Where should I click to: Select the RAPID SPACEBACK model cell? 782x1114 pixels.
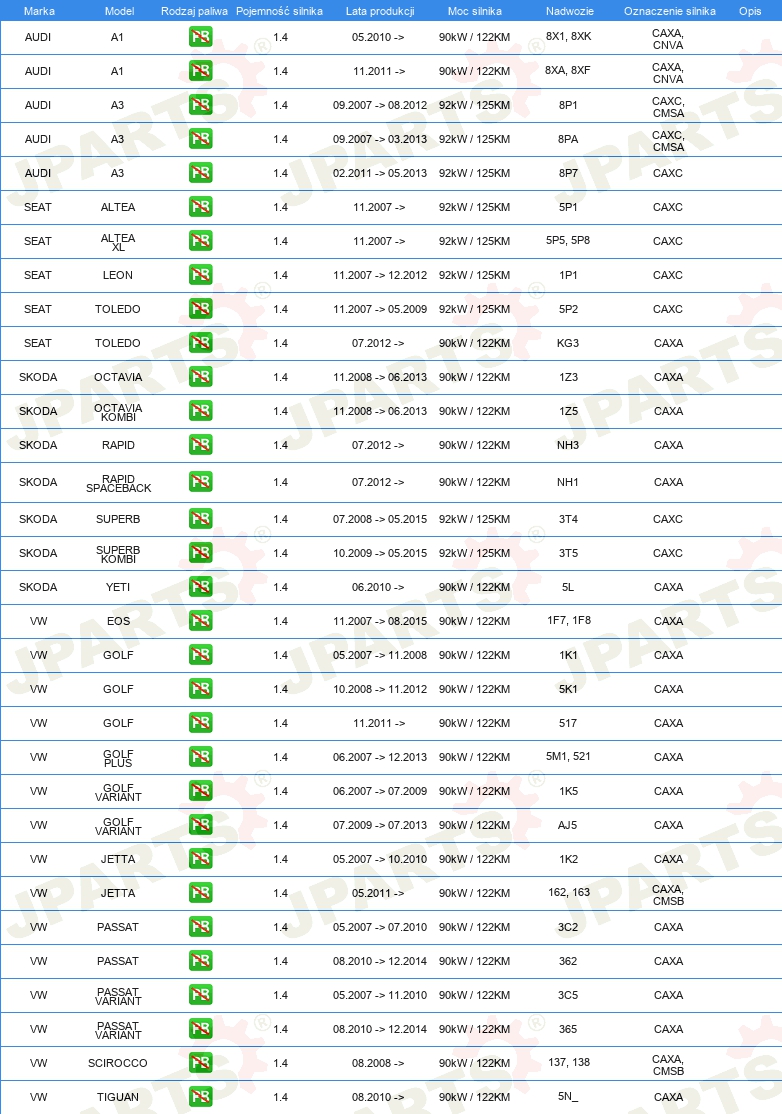point(119,483)
